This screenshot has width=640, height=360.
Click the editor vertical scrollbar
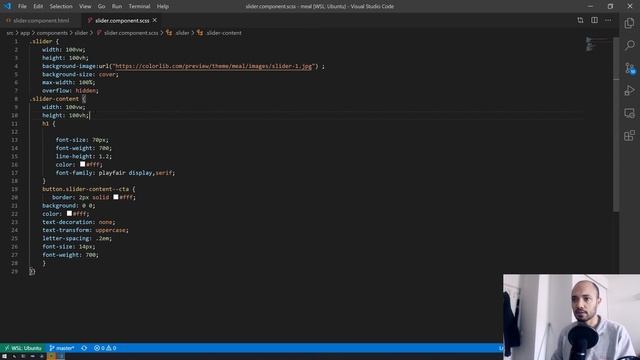(616, 124)
